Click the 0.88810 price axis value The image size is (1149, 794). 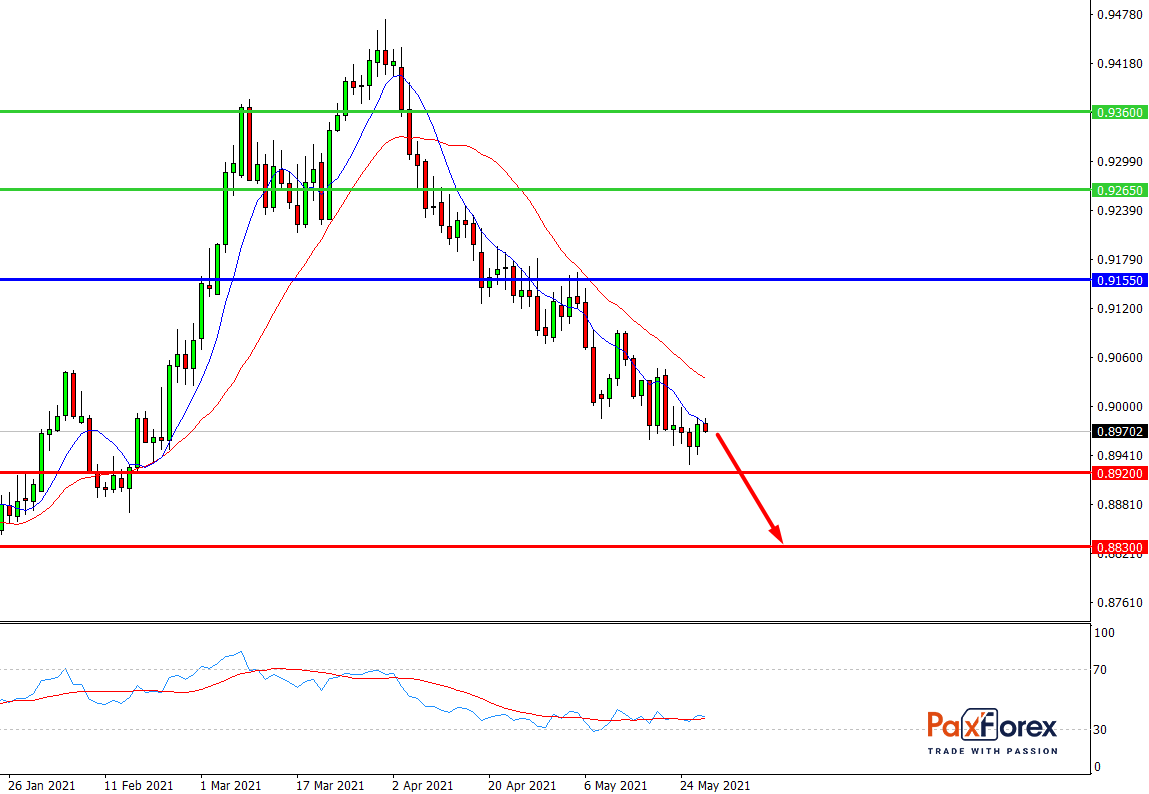pos(1120,504)
